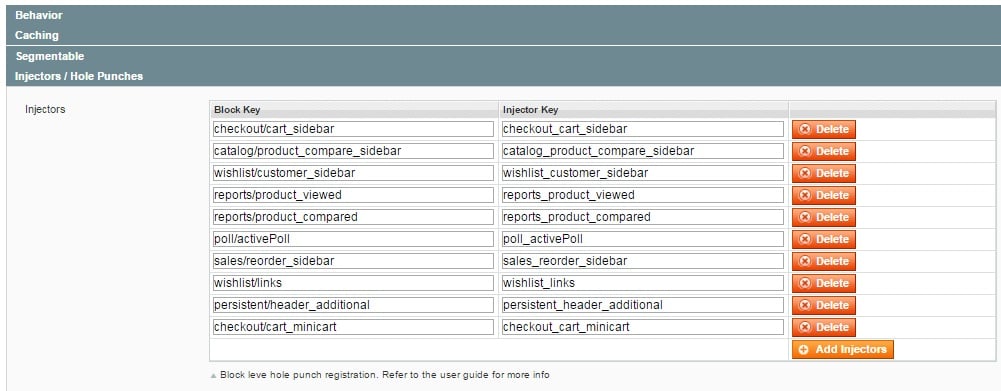Click x icon for sales/reorder_sidebar row
Screen dimensions: 1001x391
click(804, 261)
